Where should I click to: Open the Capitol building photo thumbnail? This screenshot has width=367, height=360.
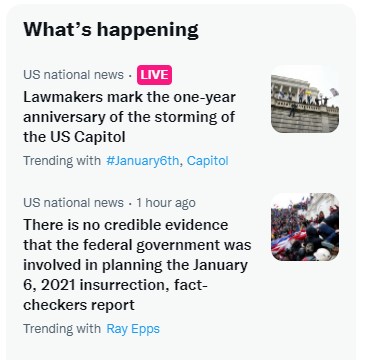305,99
